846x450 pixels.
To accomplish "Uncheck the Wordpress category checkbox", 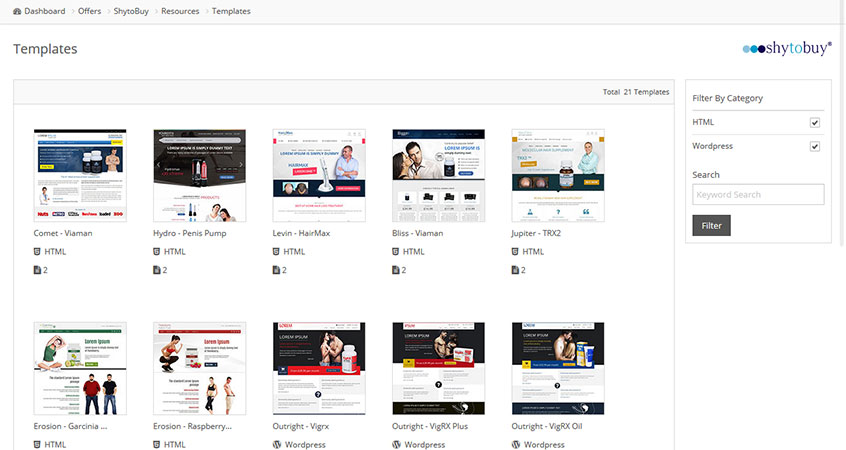I will (815, 146).
